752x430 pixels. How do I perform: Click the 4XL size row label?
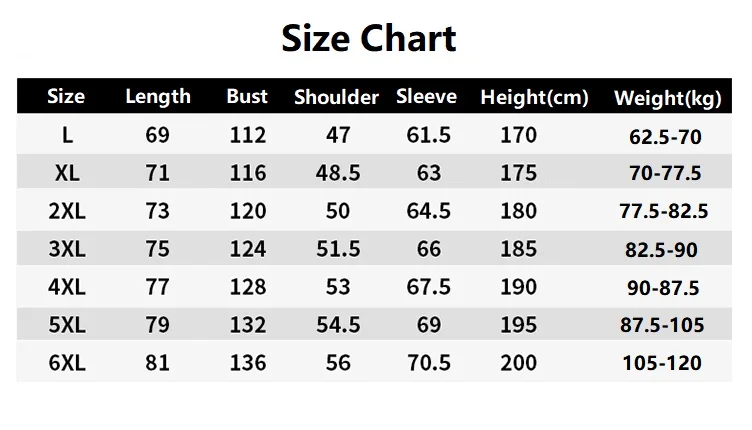click(x=67, y=287)
